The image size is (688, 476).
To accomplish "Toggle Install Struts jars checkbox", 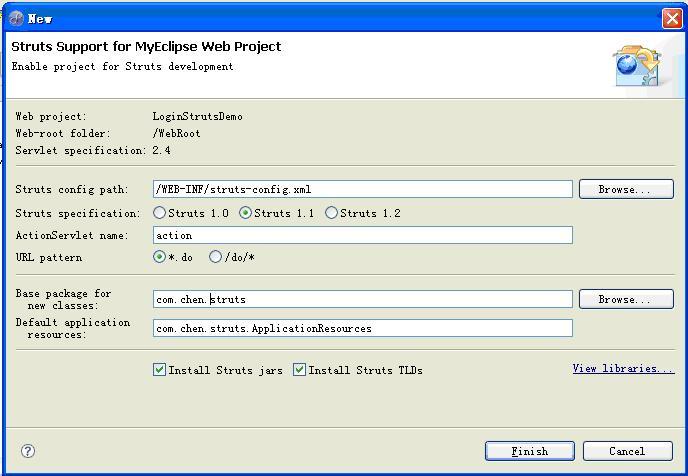I will click(x=159, y=369).
